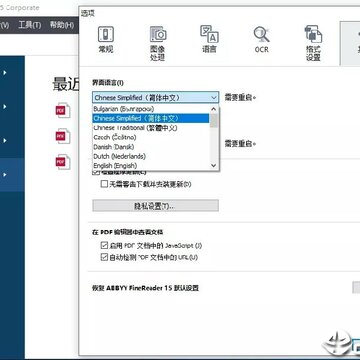The width and height of the screenshot is (360, 360).
Task: Switch to the 语言 languages tab
Action: coord(209,40)
